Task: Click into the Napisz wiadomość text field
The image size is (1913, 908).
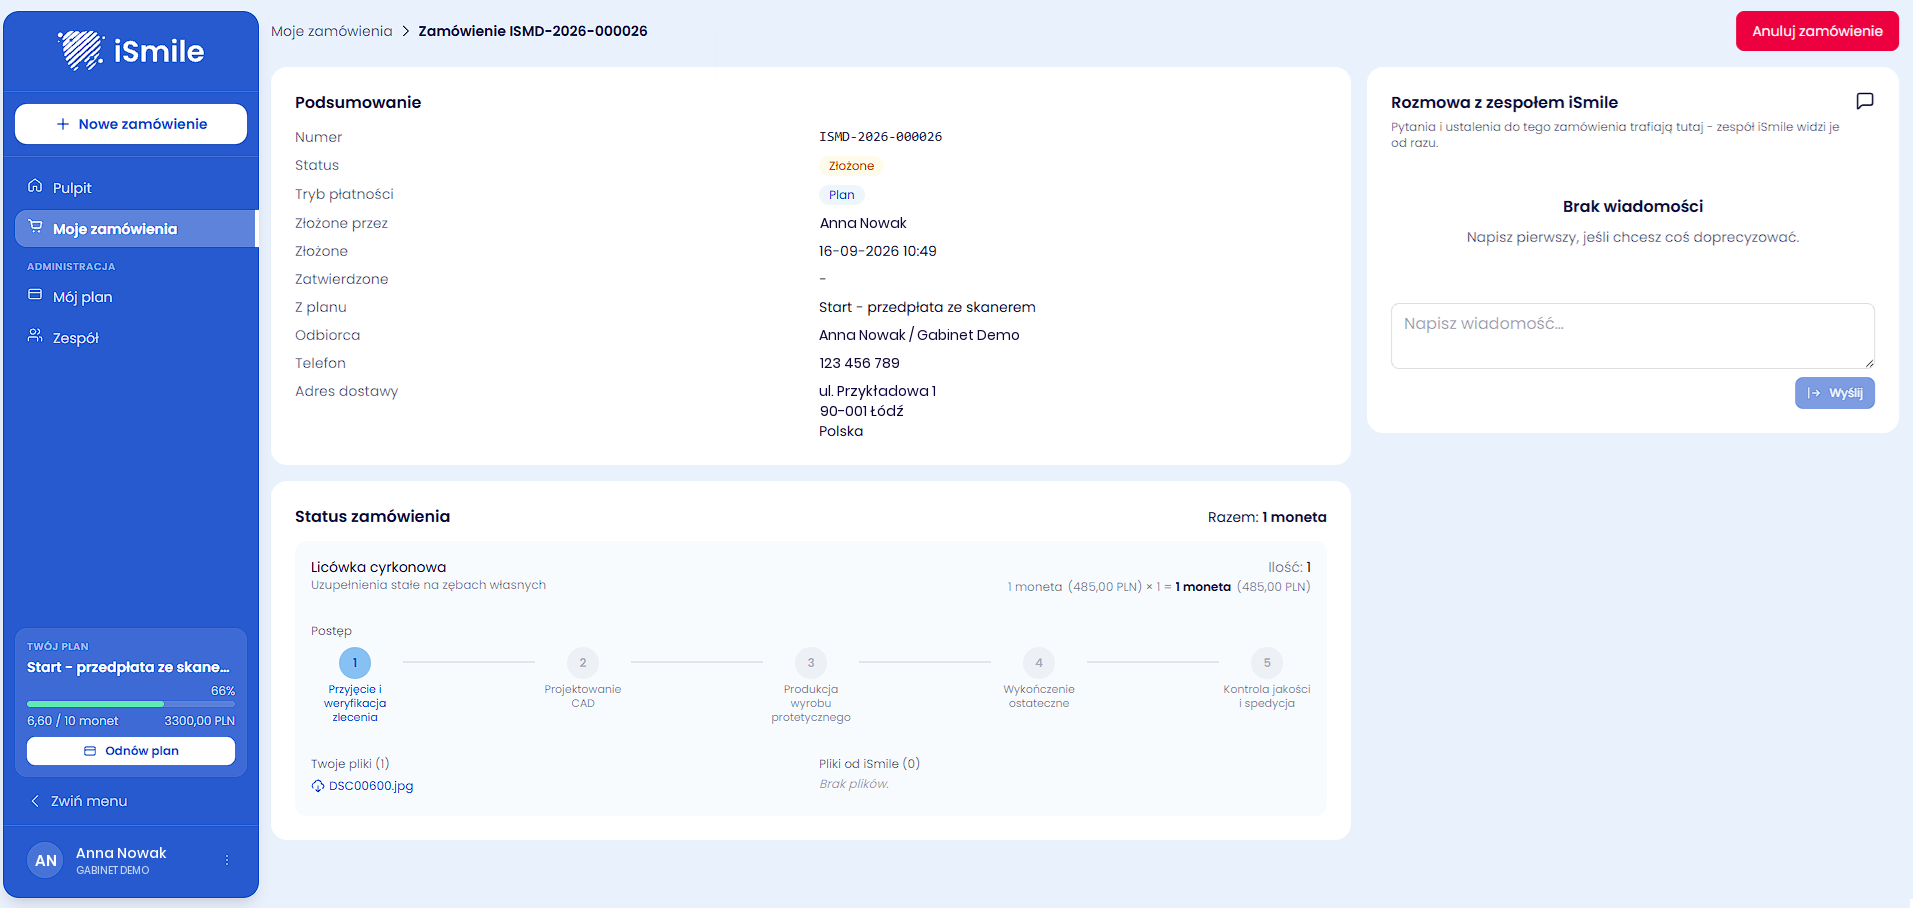Action: tap(1632, 336)
